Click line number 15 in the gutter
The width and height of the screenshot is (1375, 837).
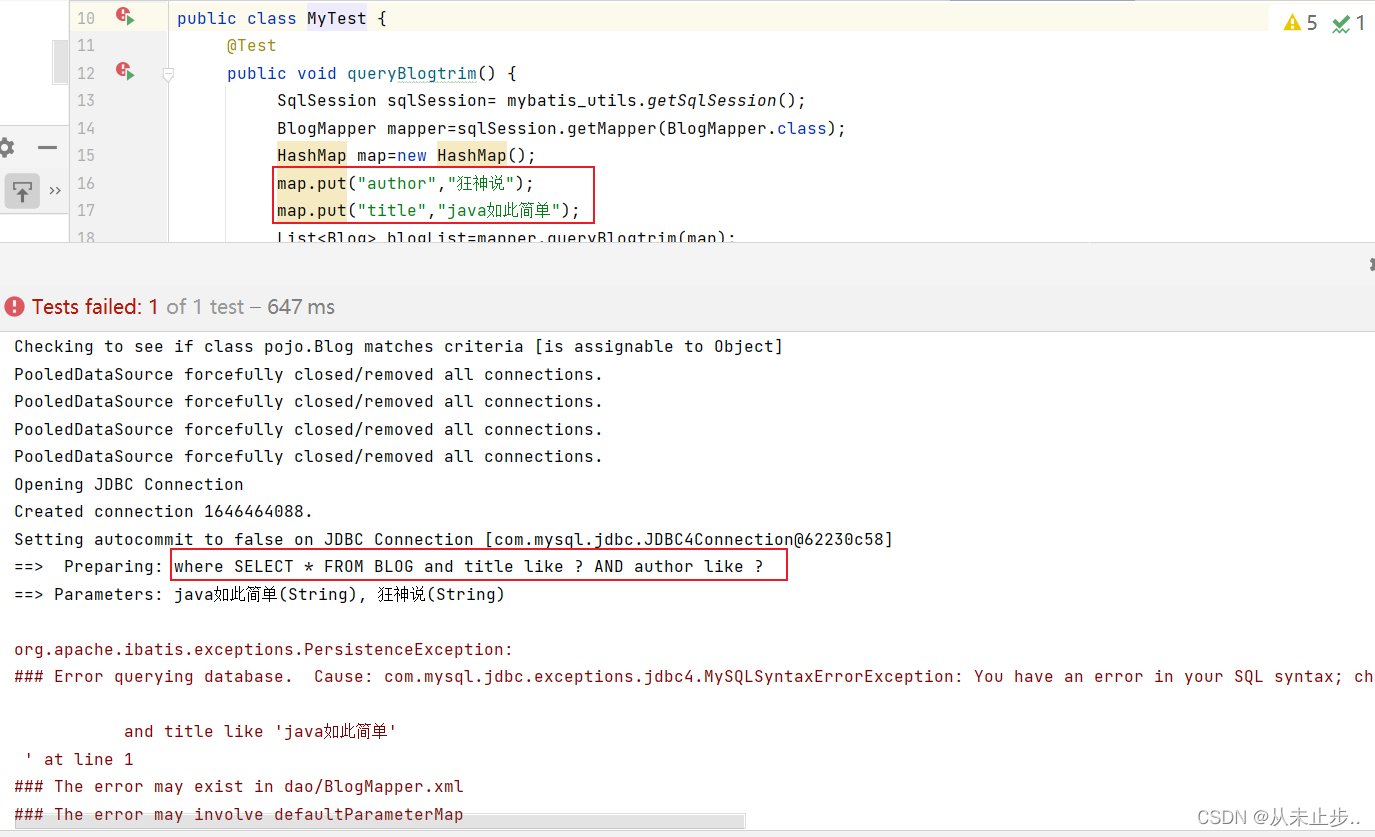pos(86,155)
